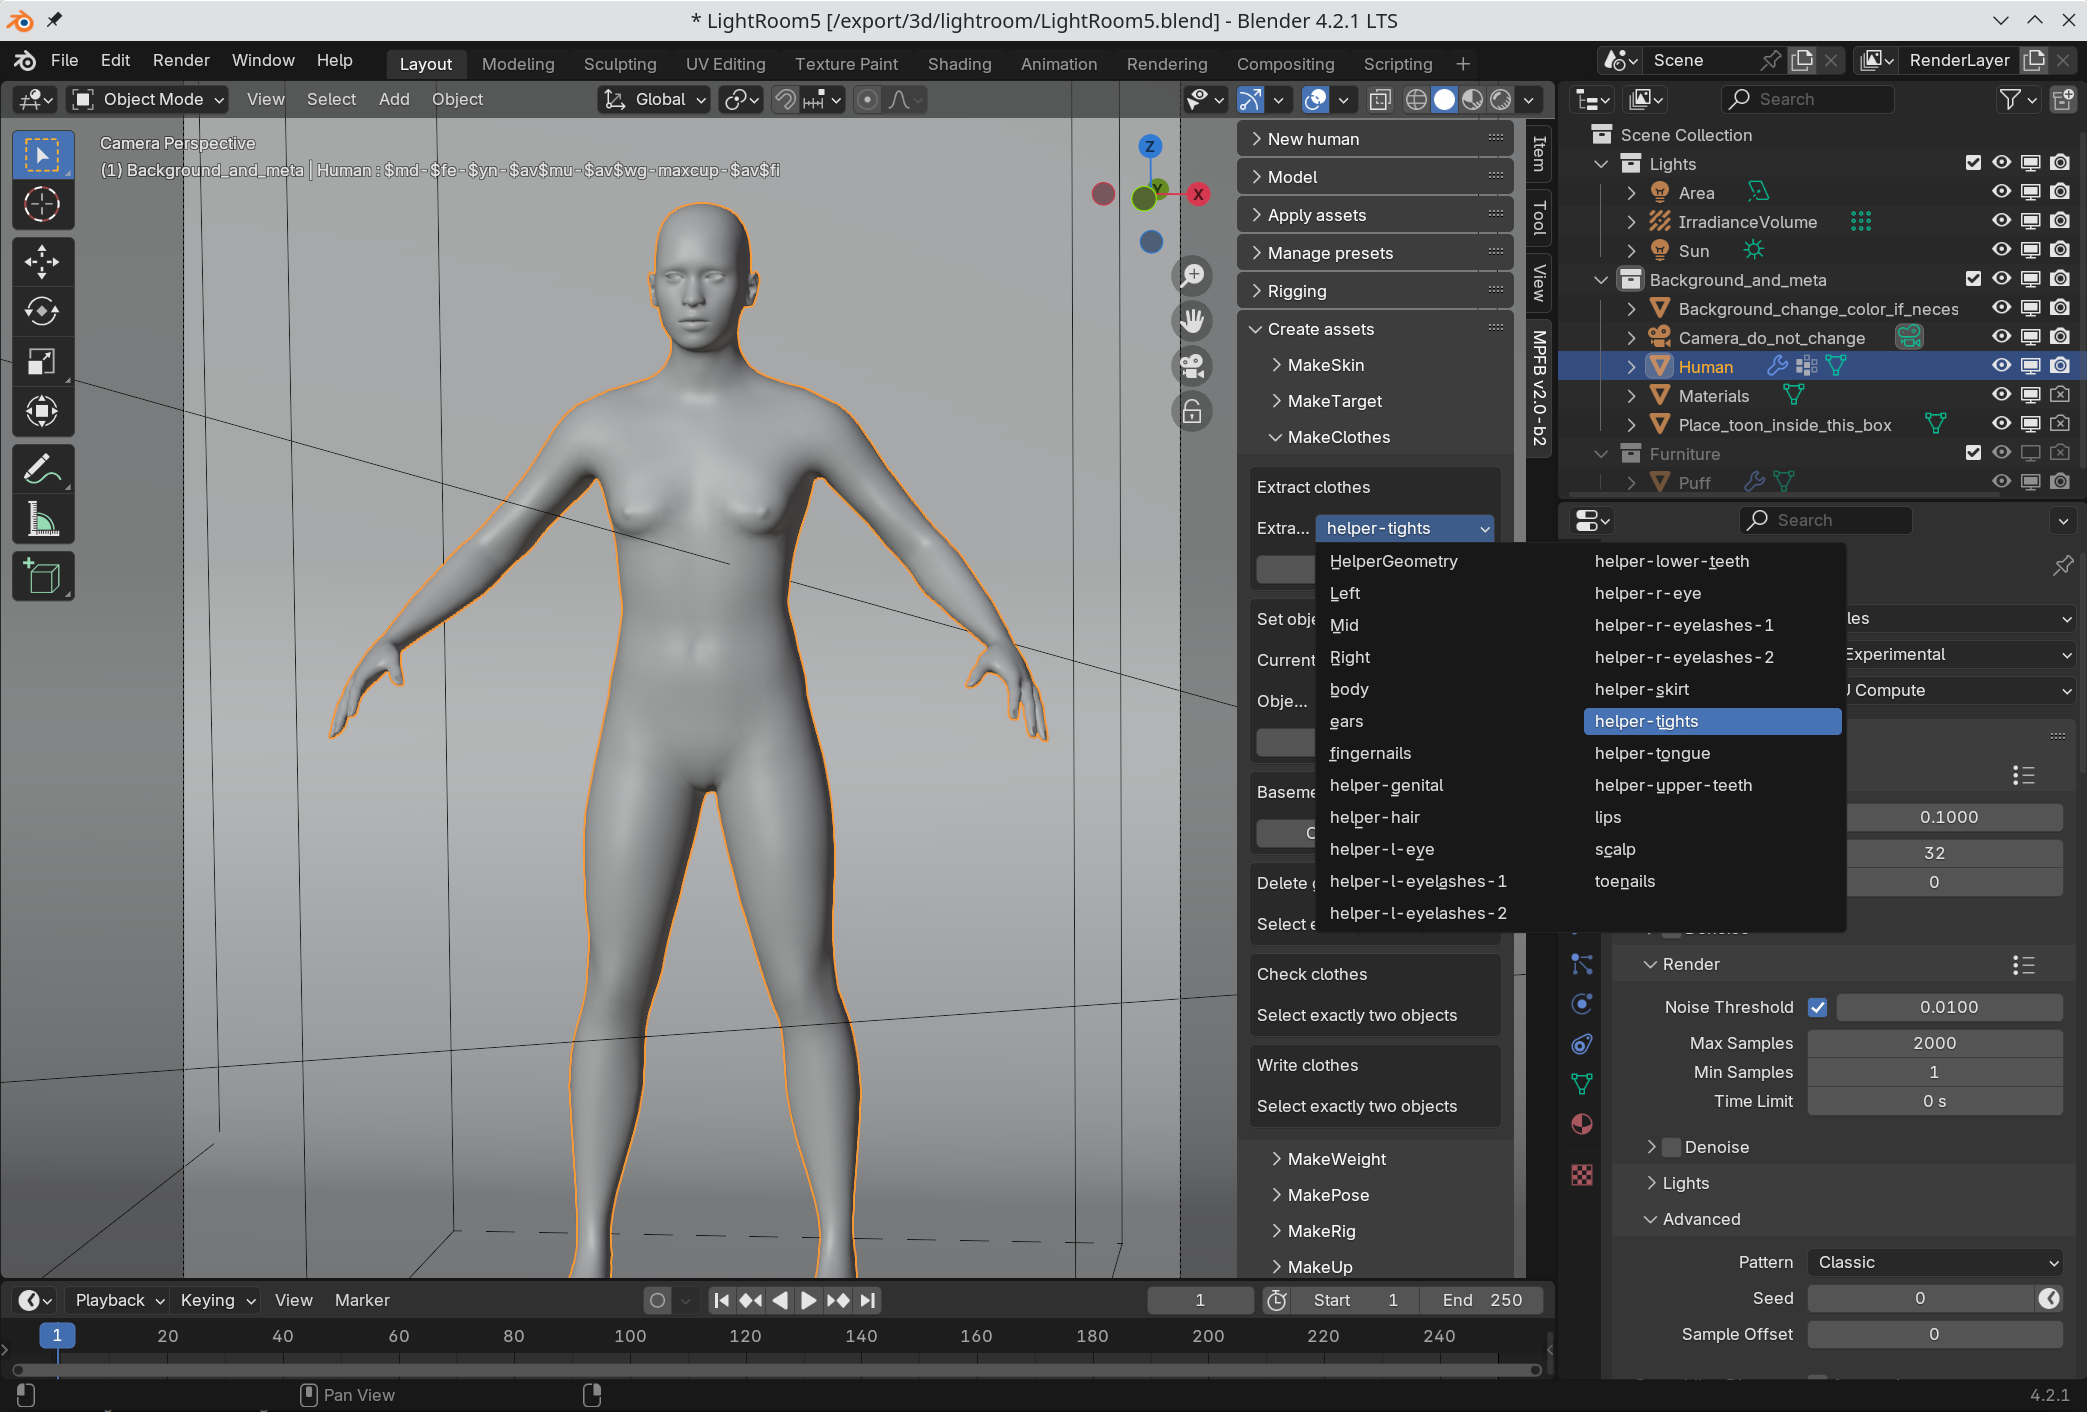The image size is (2087, 1412).
Task: Toggle camera view icon in viewport
Action: click(1192, 366)
